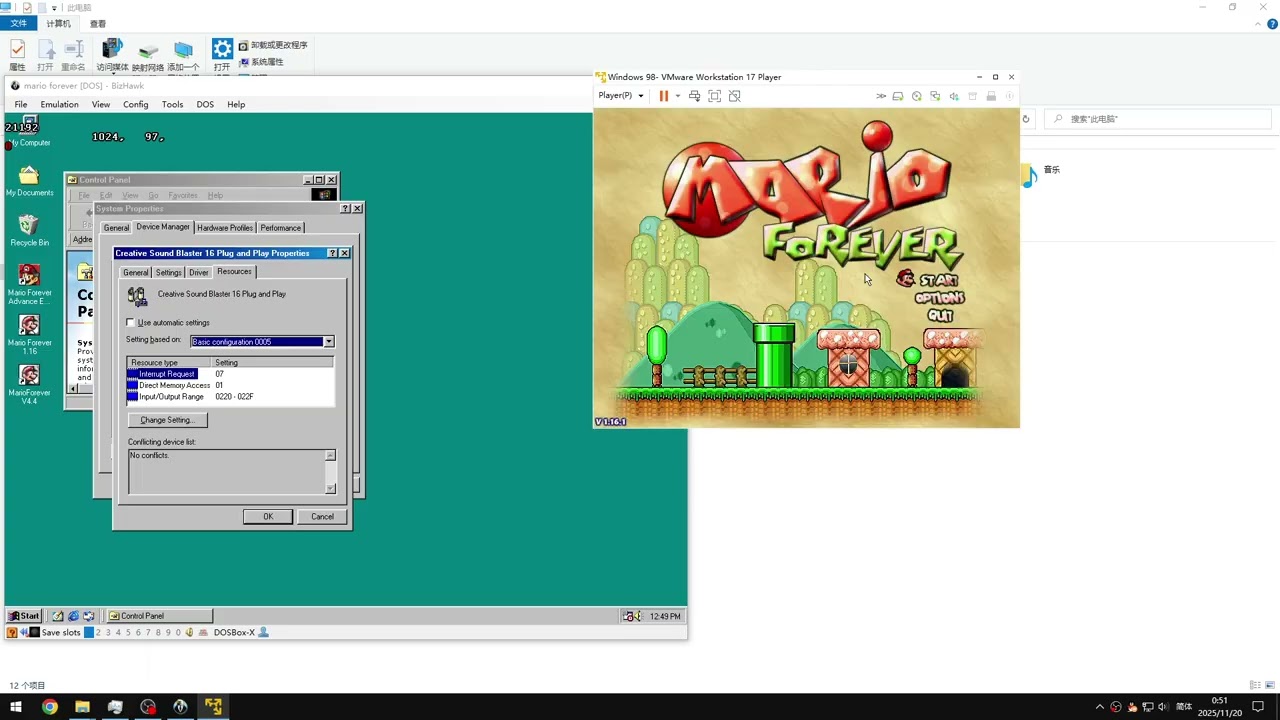The image size is (1280, 720).
Task: Switch to the Driver tab
Action: click(199, 272)
